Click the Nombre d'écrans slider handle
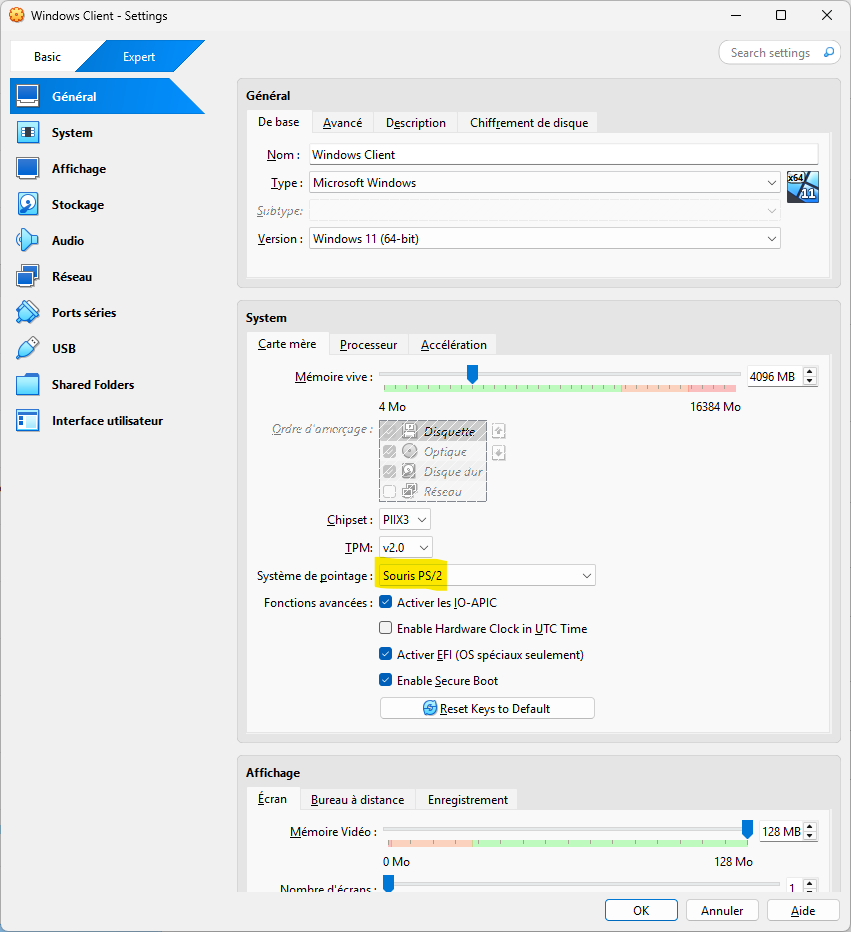 (388, 883)
